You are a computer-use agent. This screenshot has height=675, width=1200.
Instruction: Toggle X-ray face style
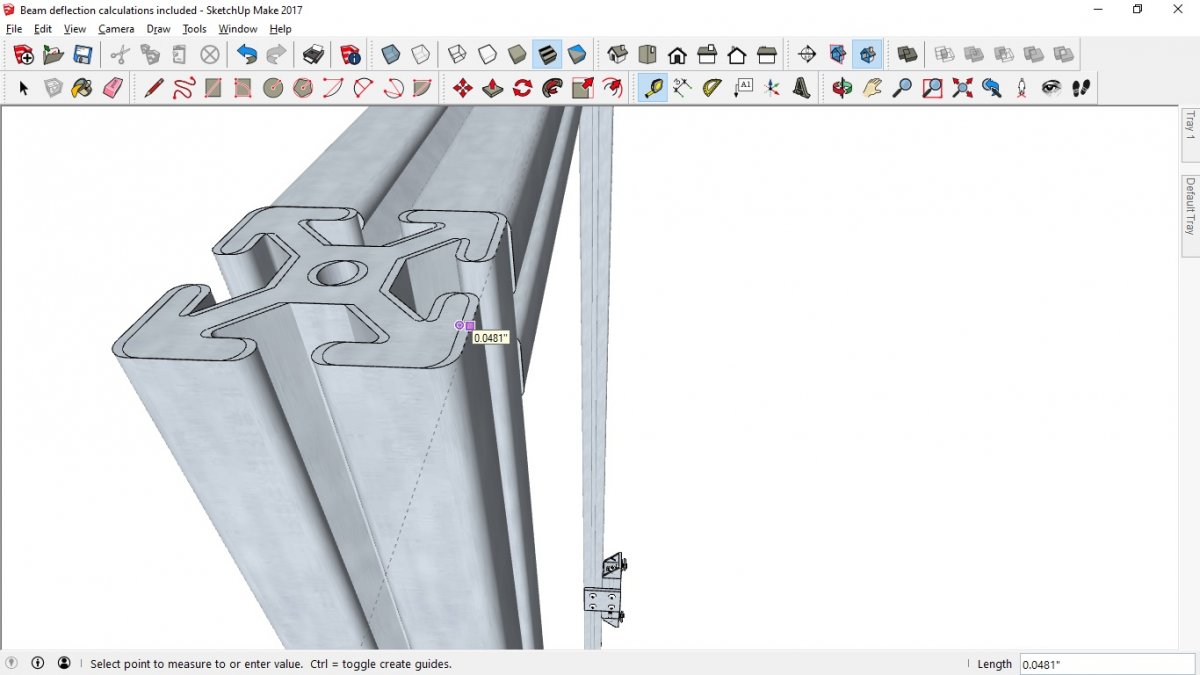(x=391, y=54)
